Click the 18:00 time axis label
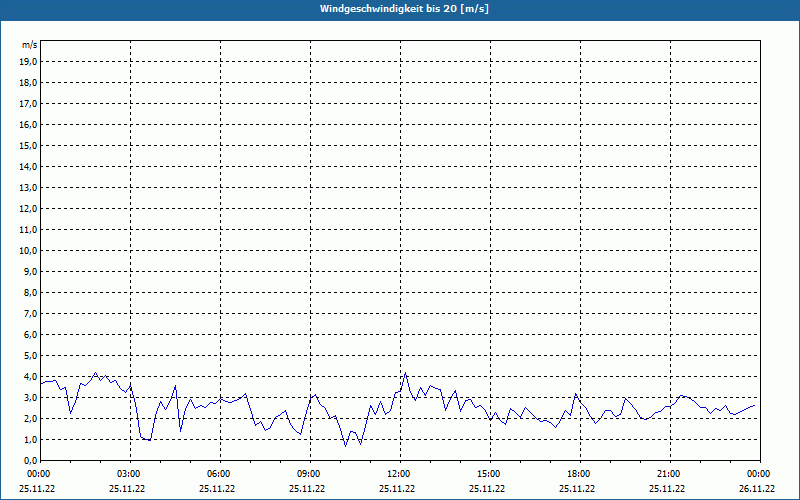Viewport: 800px width, 500px height. coord(578,474)
